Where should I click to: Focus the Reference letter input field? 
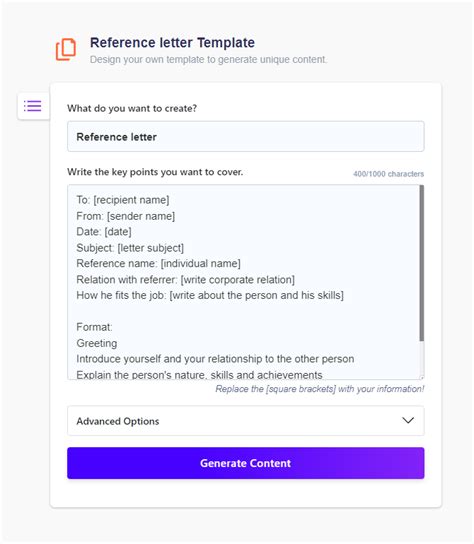point(246,136)
